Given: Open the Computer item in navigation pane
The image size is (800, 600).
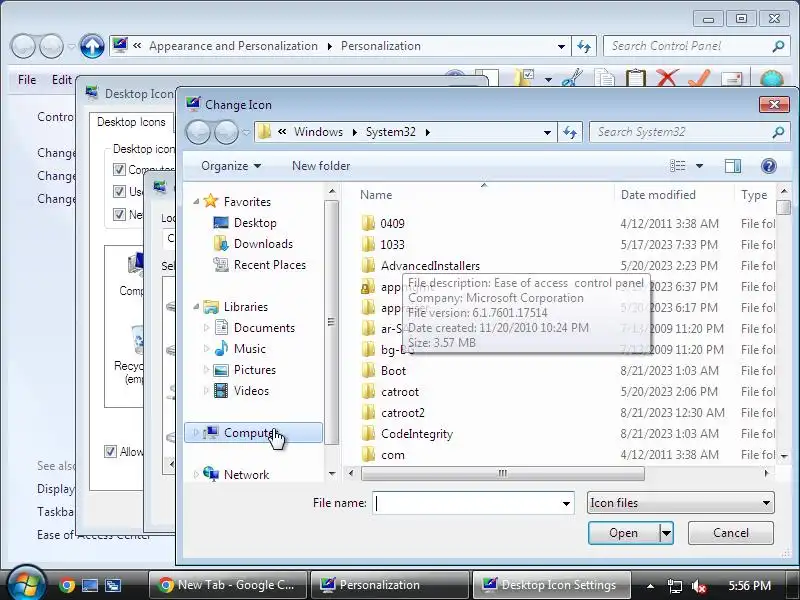Looking at the screenshot, I should coord(253,433).
